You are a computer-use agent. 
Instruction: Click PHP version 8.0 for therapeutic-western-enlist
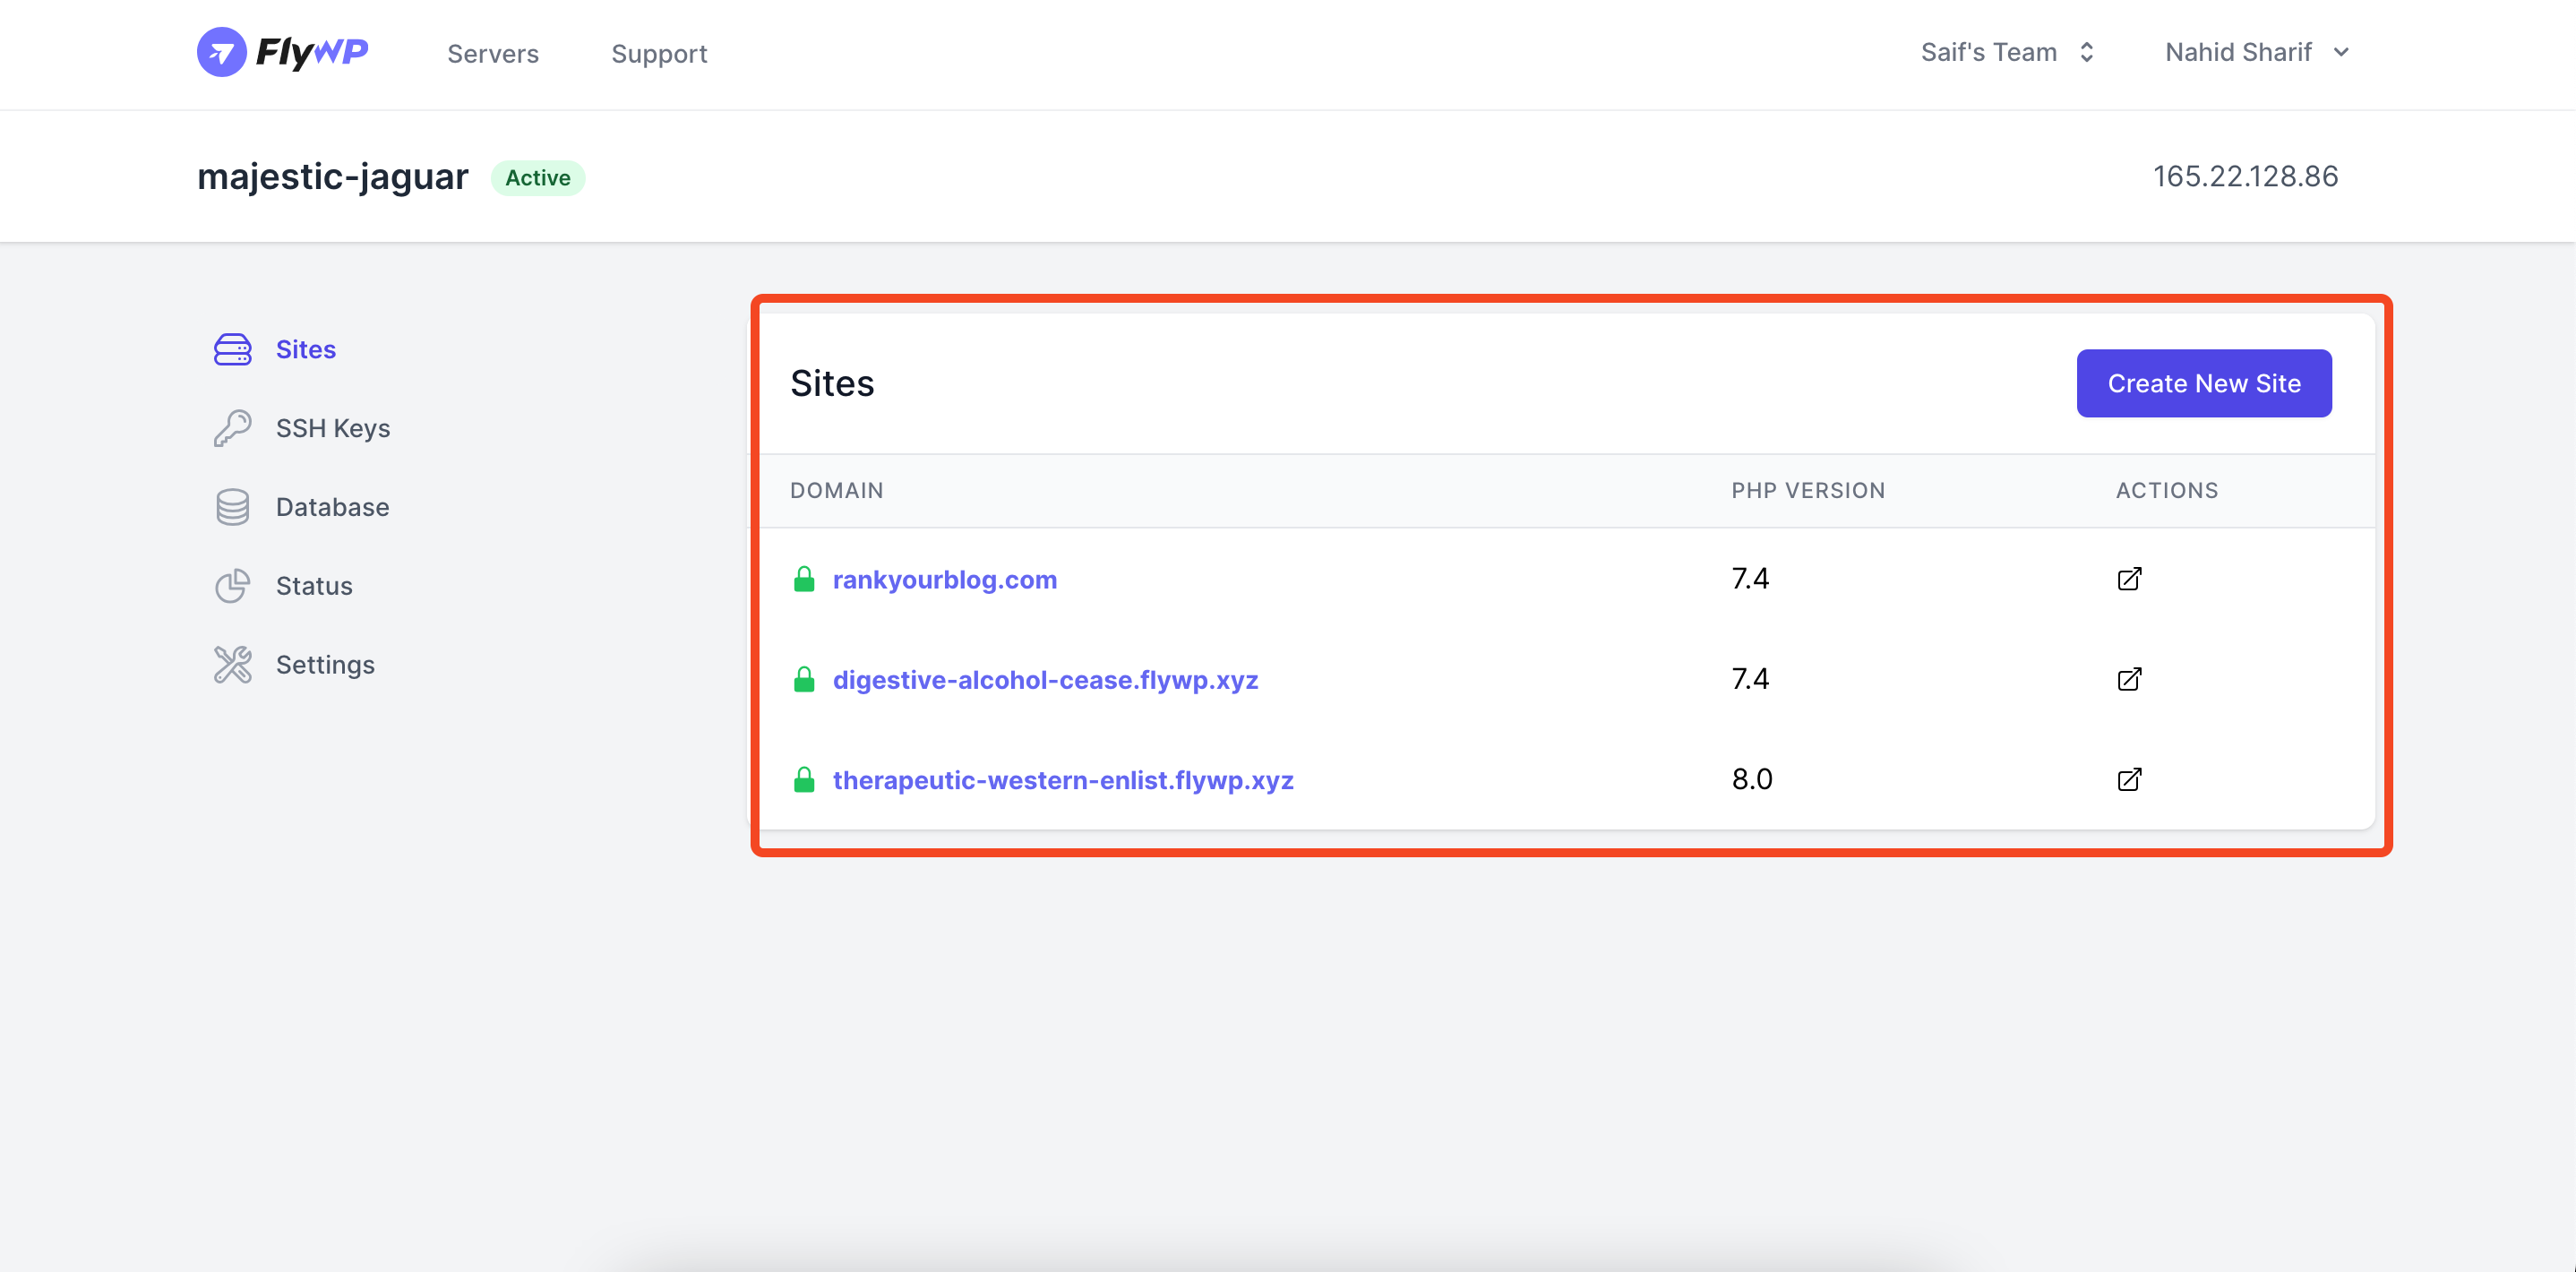pyautogui.click(x=1752, y=779)
